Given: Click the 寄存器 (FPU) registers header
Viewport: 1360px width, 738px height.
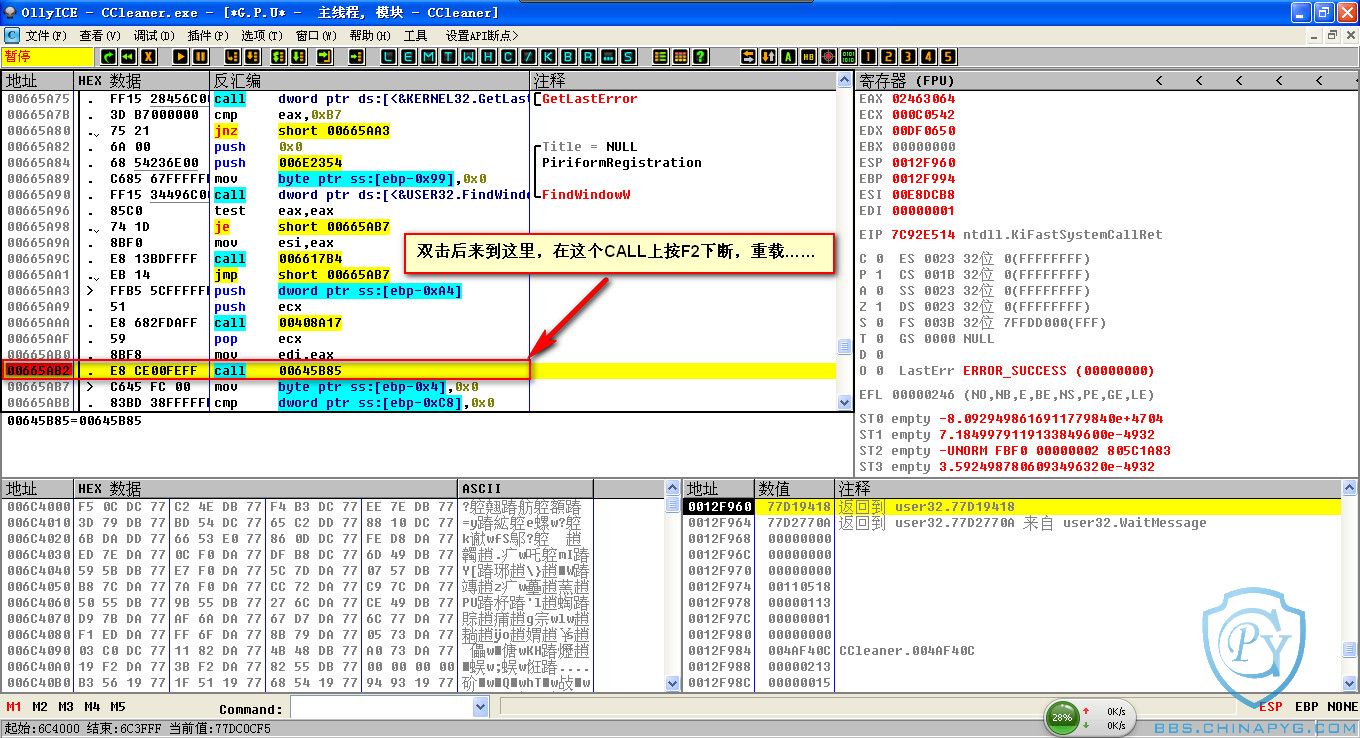Looking at the screenshot, I should click(x=908, y=81).
